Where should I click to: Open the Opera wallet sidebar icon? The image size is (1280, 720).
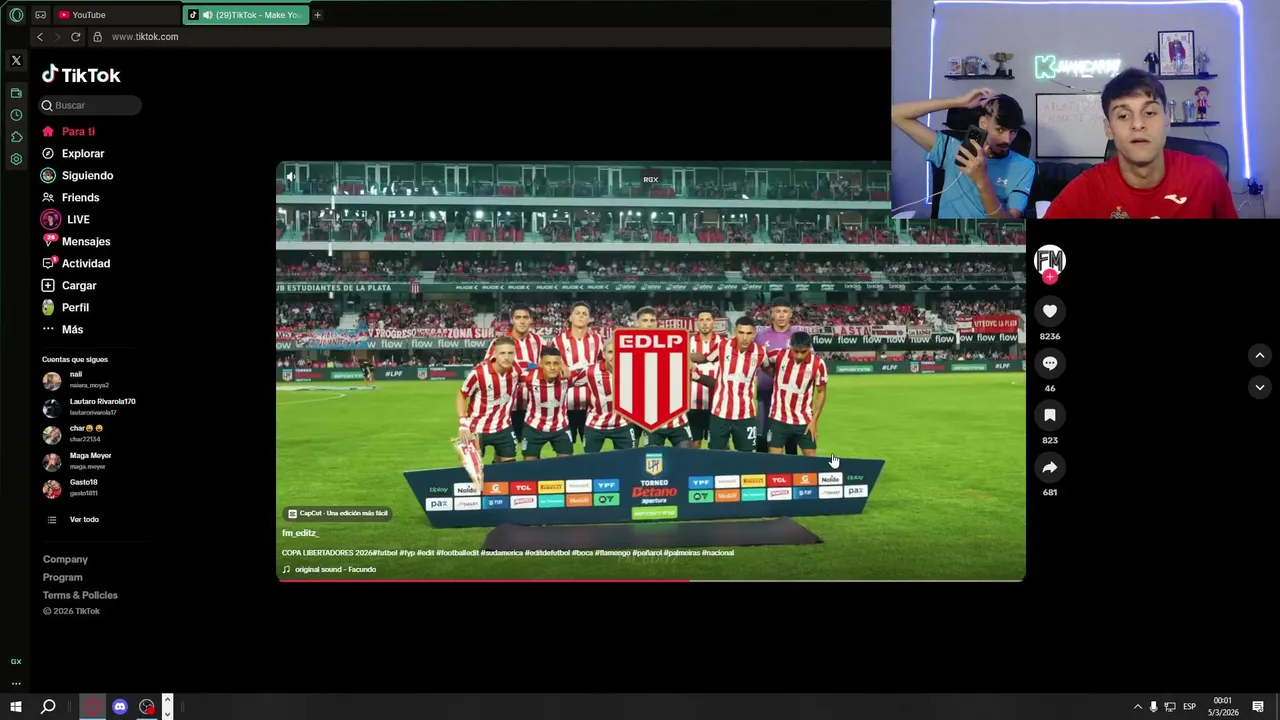16,93
